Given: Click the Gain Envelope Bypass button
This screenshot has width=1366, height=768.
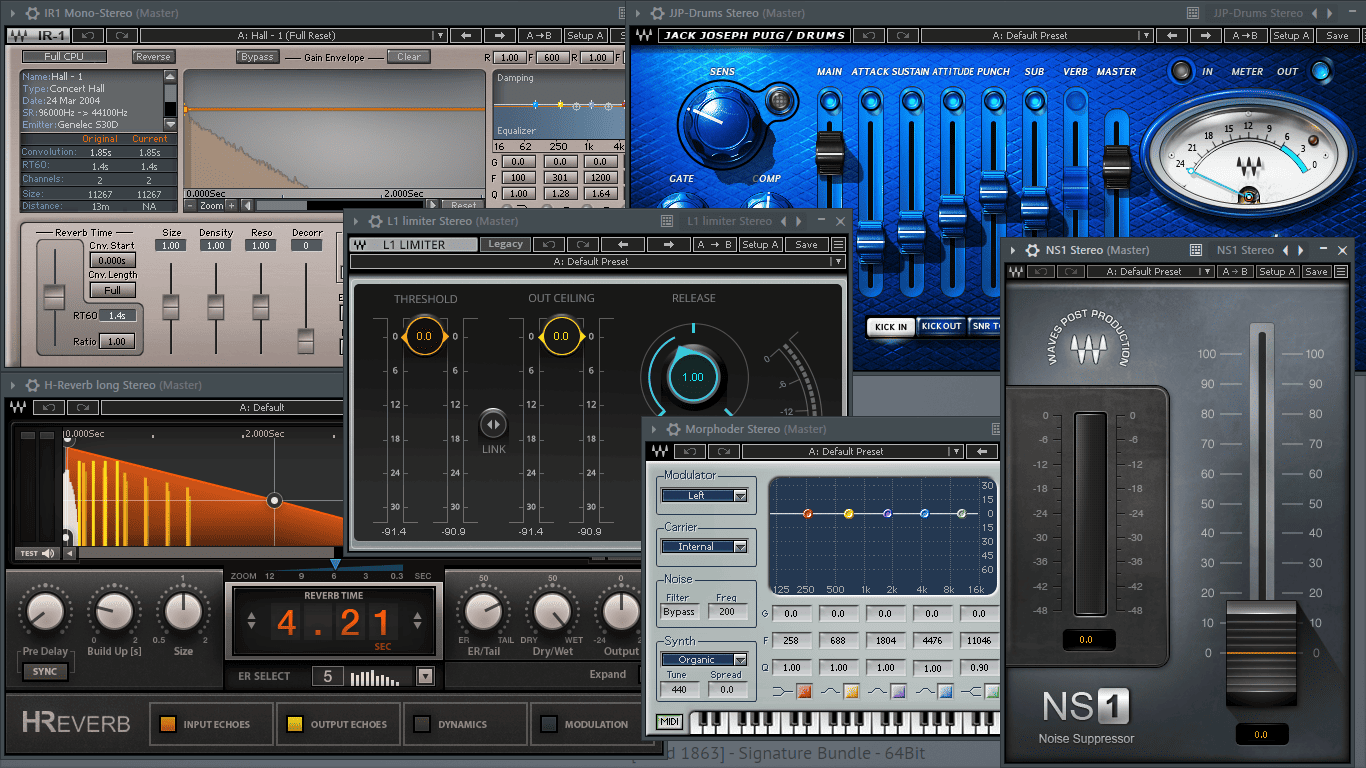Looking at the screenshot, I should coord(257,57).
